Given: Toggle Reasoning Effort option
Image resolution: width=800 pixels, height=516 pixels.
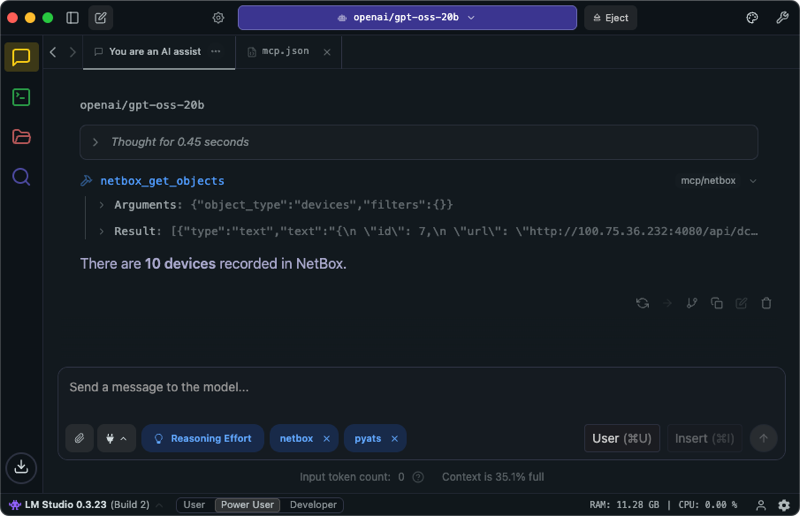Looking at the screenshot, I should point(203,438).
